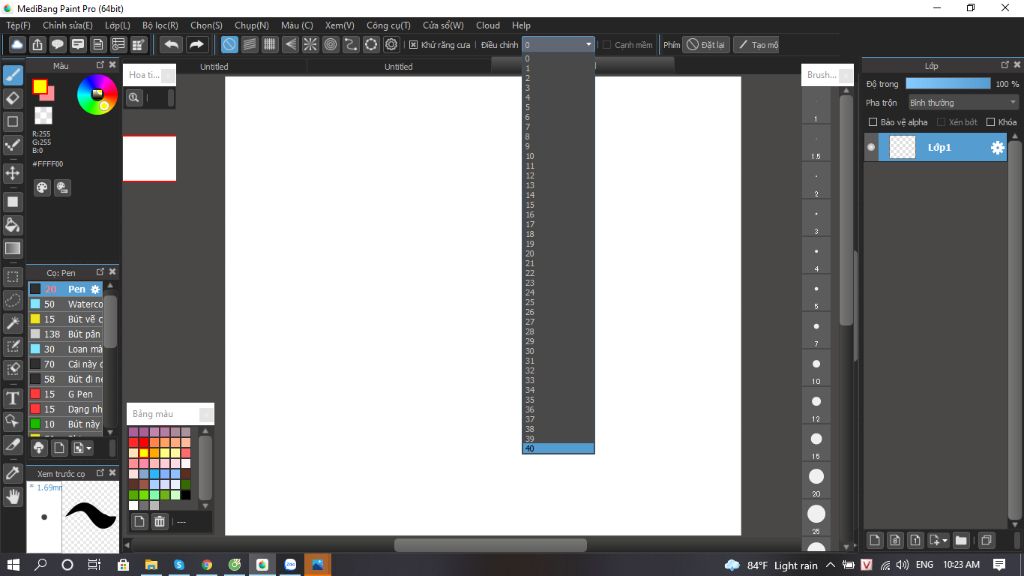The height and width of the screenshot is (576, 1024).
Task: Open snap settings gear
Action: (391, 44)
